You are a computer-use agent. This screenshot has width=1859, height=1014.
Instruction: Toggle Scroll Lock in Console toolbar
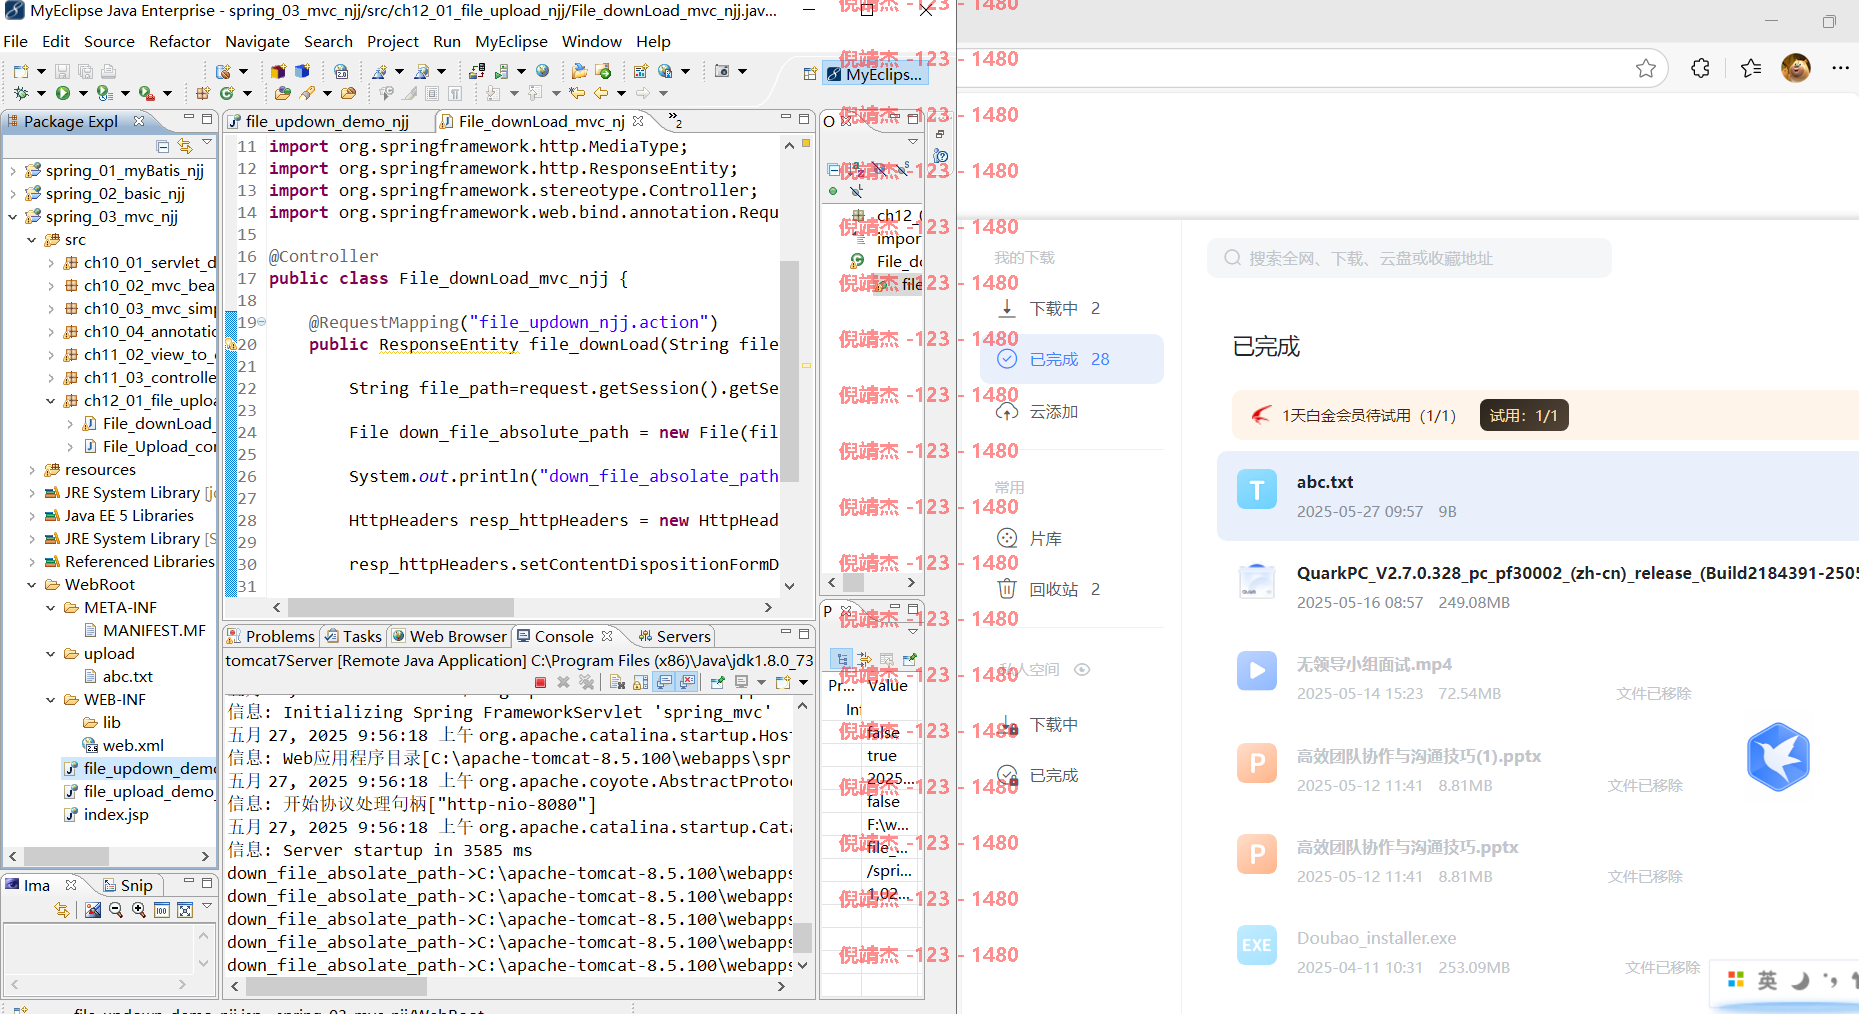point(641,682)
